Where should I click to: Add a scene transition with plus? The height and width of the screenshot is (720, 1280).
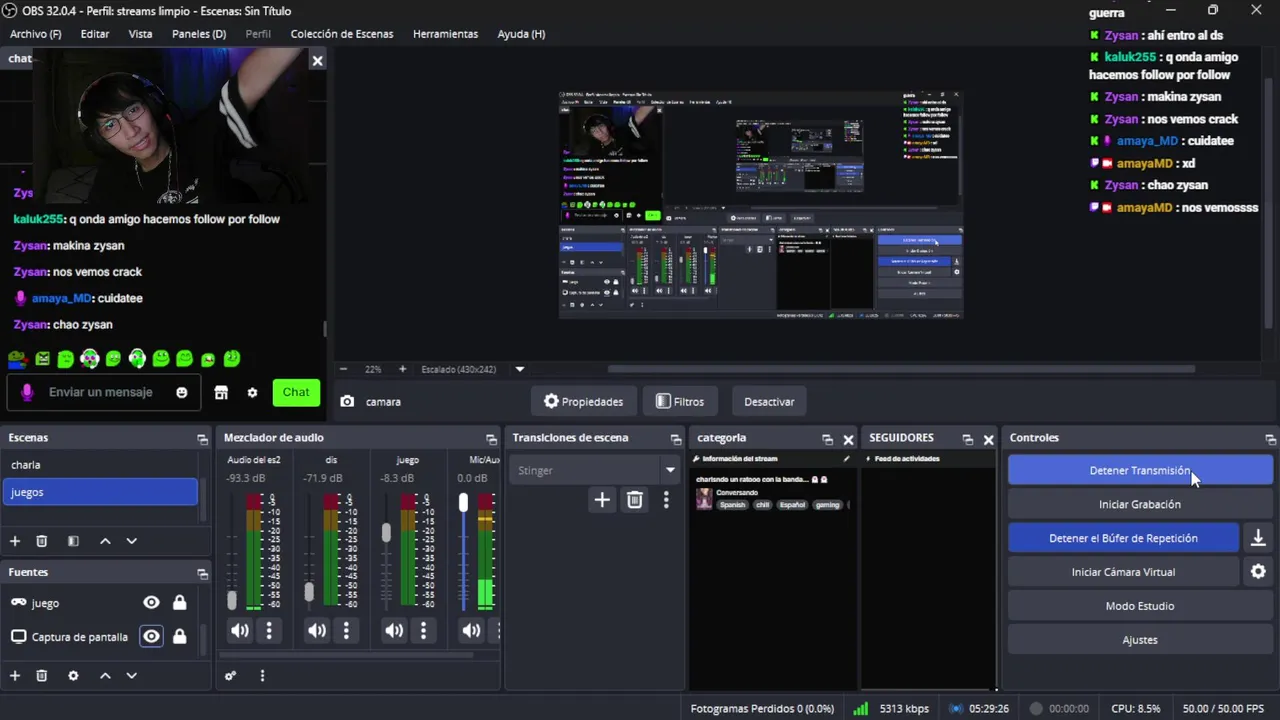(602, 500)
